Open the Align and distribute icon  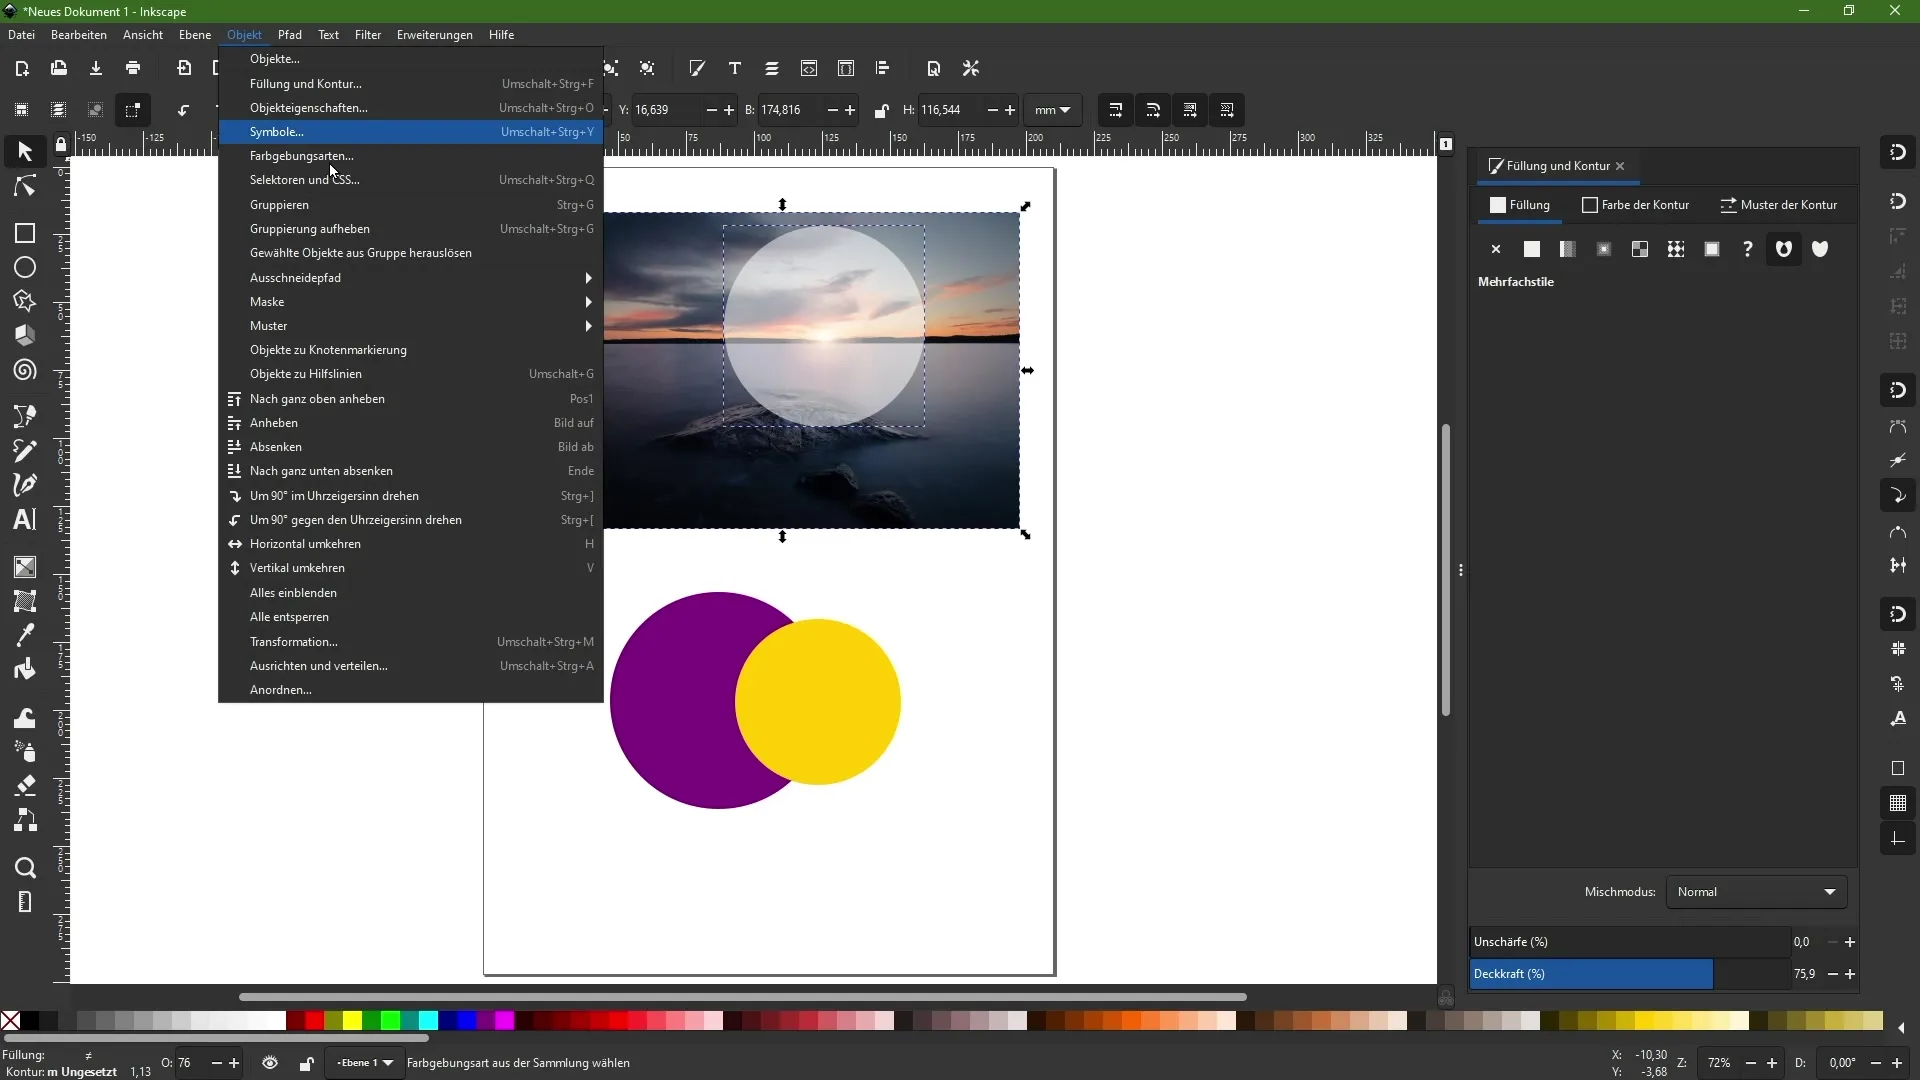pyautogui.click(x=883, y=68)
